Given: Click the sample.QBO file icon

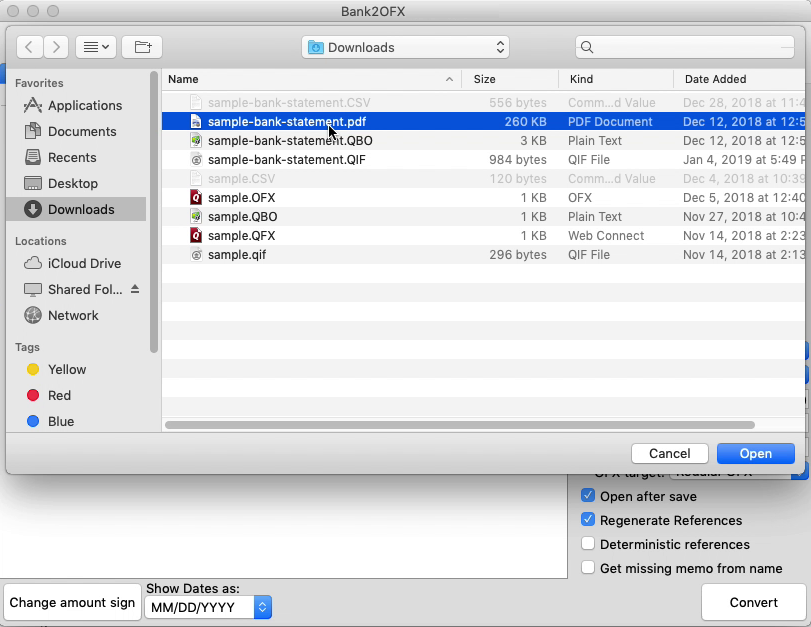Looking at the screenshot, I should click(x=196, y=217).
